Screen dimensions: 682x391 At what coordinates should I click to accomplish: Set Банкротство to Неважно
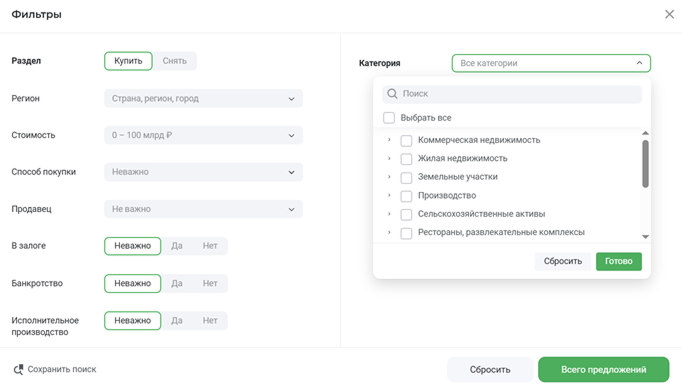tap(133, 284)
